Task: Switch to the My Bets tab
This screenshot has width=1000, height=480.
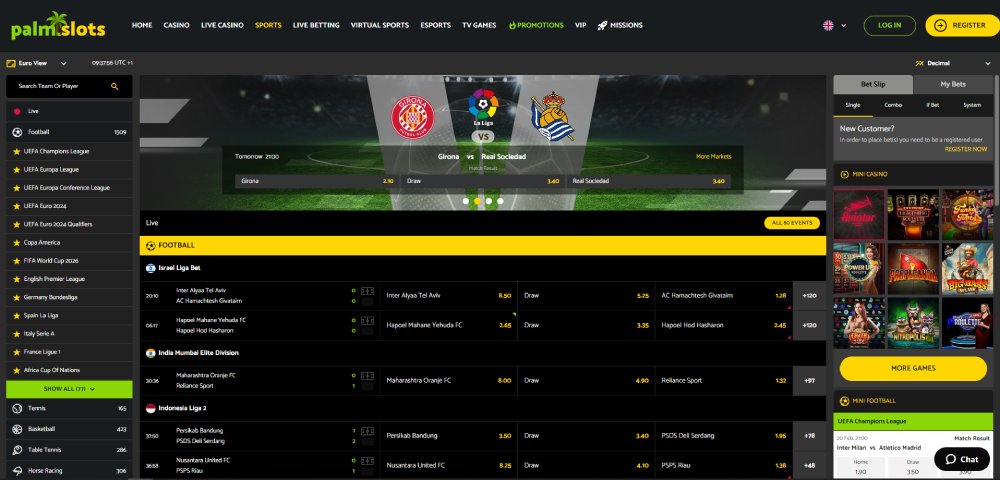Action: click(953, 84)
